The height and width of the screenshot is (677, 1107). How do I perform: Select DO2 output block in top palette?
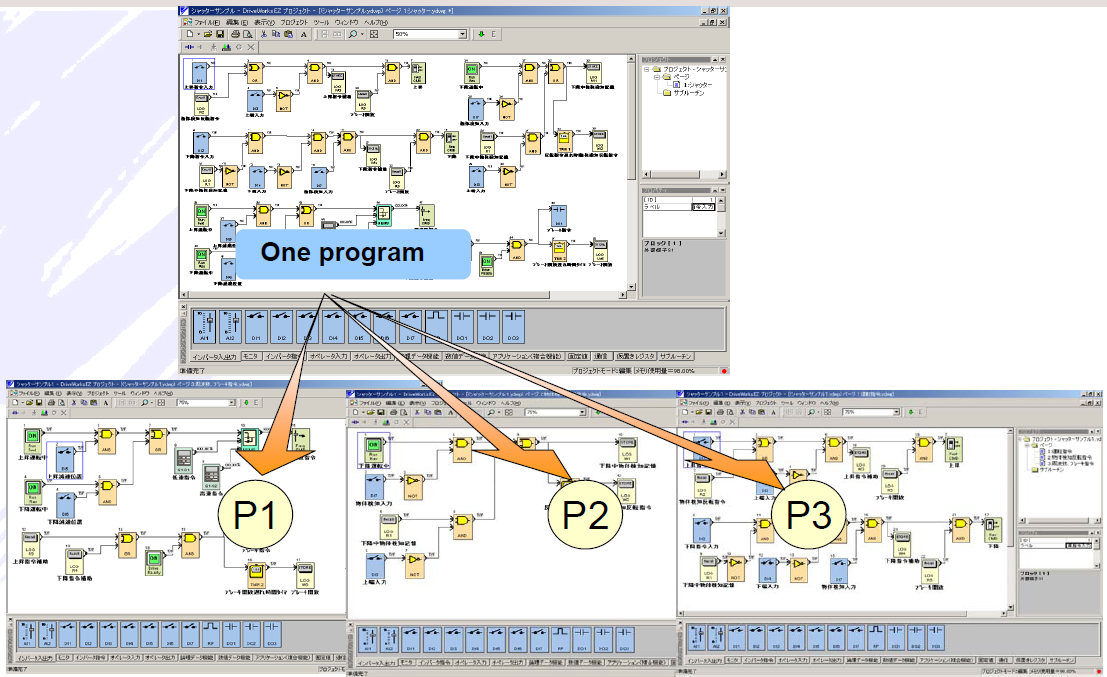click(x=488, y=327)
